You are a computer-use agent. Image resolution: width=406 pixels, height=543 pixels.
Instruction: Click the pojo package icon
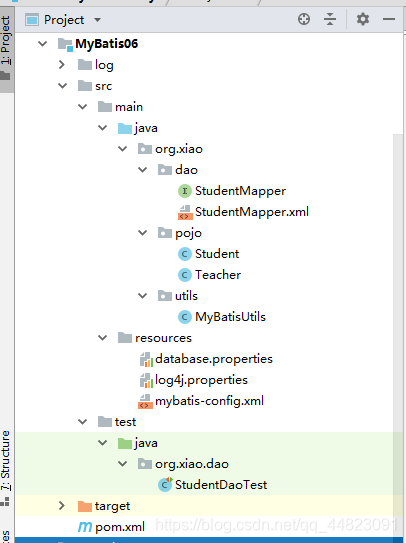(165, 233)
